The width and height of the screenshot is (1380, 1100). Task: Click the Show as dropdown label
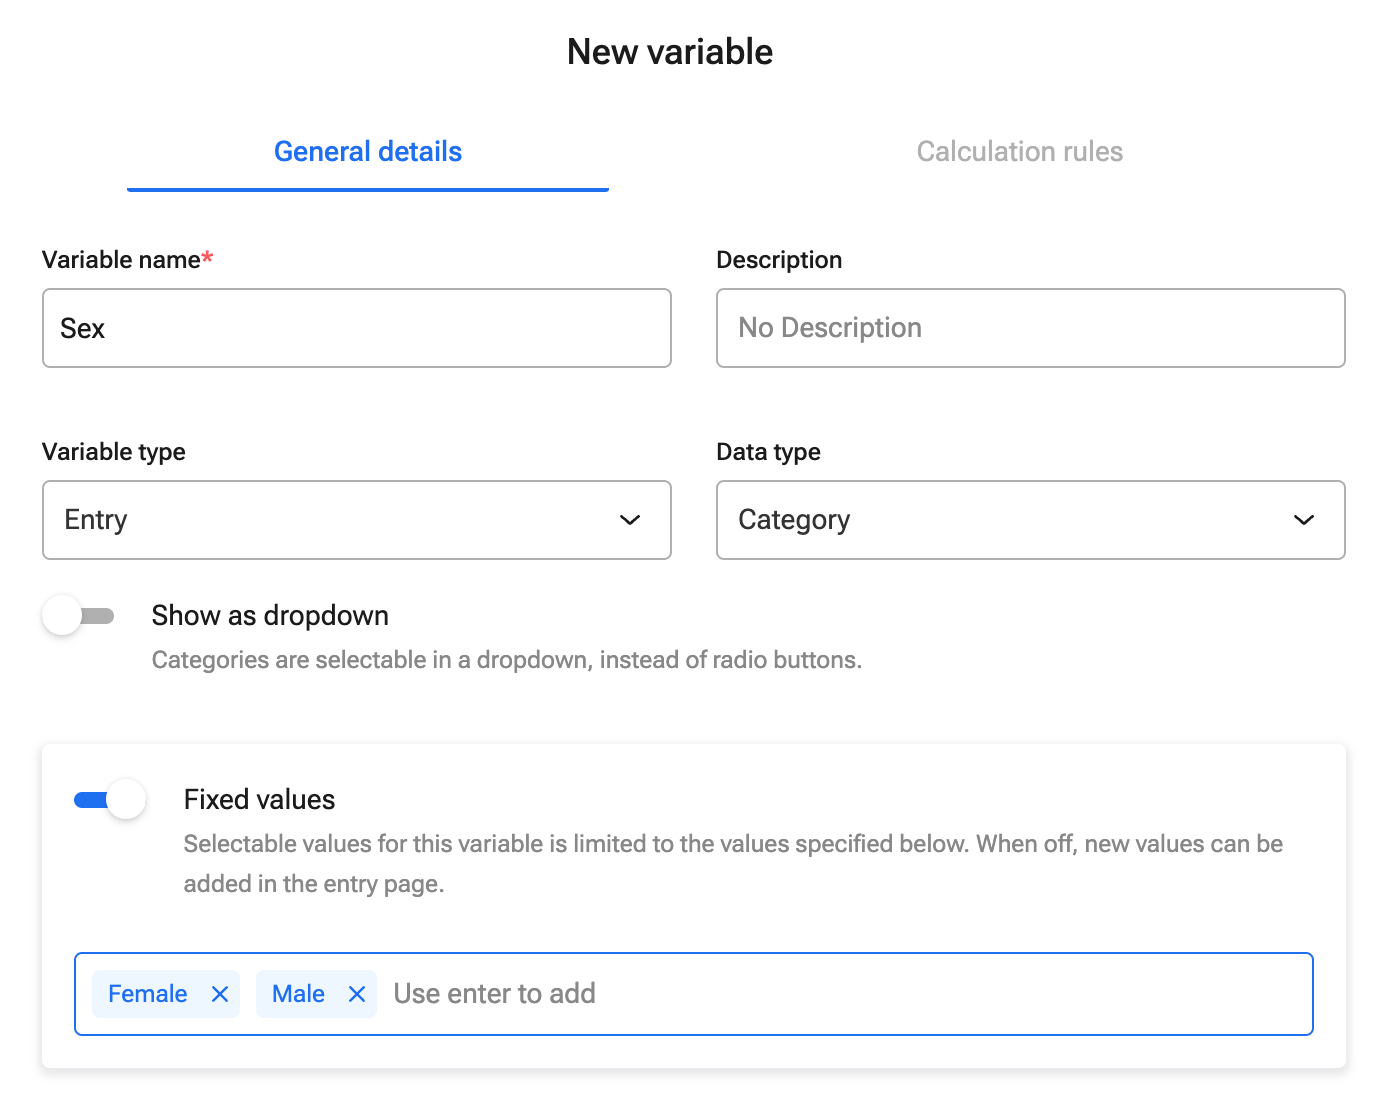coord(269,615)
